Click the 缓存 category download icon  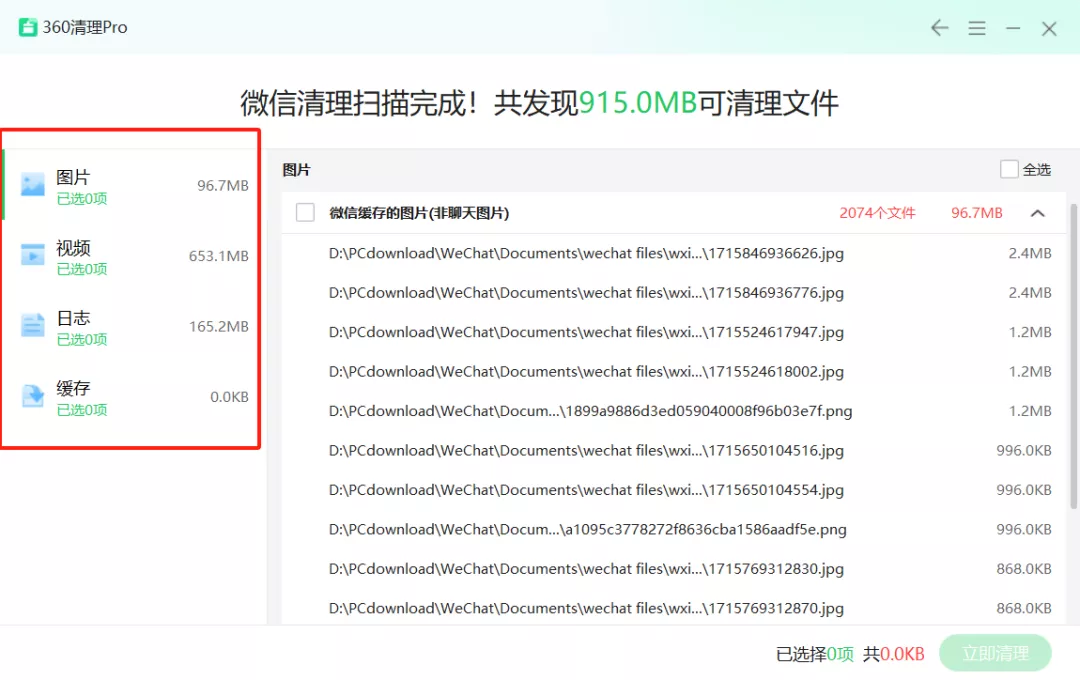(32, 396)
